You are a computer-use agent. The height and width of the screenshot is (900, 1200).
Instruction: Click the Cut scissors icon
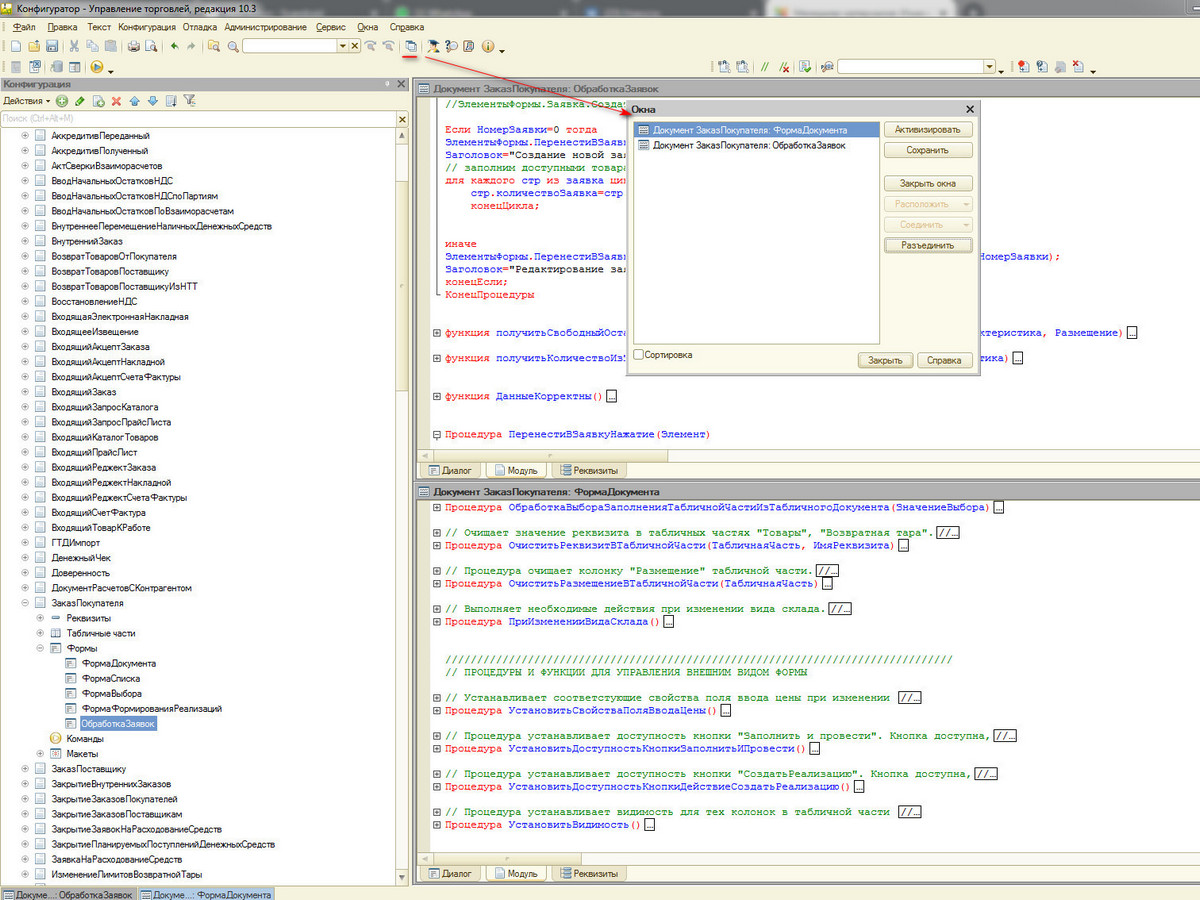tap(75, 46)
